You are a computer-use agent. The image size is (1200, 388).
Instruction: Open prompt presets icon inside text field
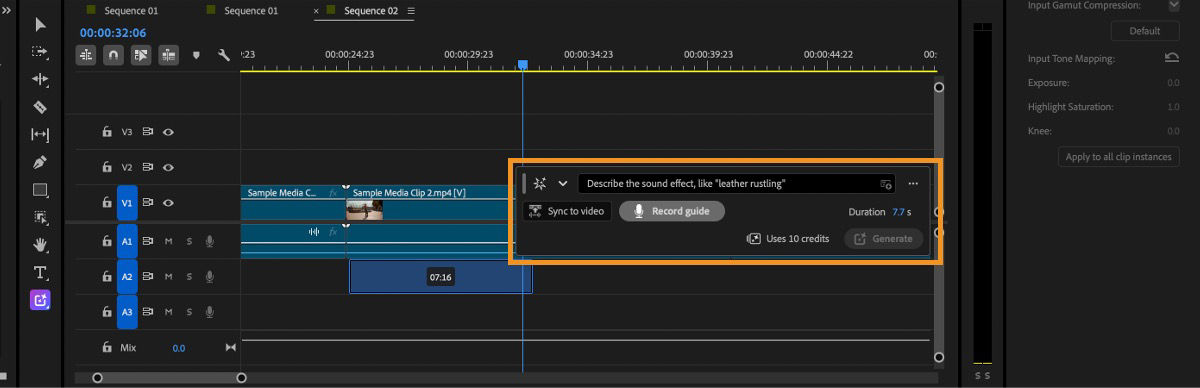pyautogui.click(x=886, y=184)
